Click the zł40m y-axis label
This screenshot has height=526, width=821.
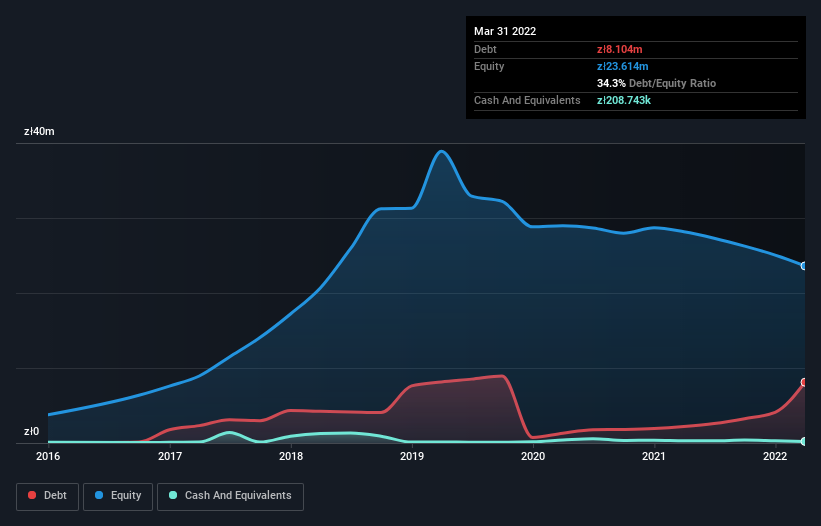[x=39, y=131]
